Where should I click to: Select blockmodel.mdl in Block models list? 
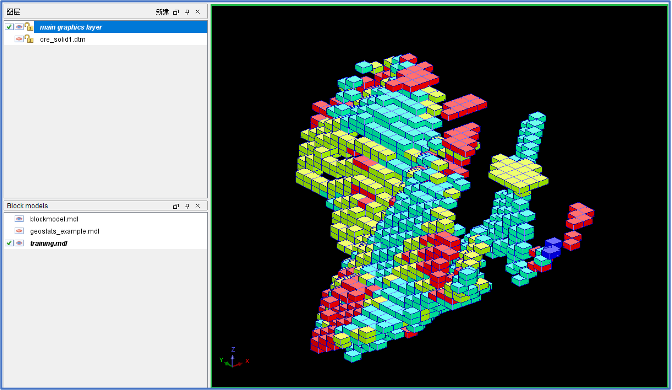[x=54, y=219]
